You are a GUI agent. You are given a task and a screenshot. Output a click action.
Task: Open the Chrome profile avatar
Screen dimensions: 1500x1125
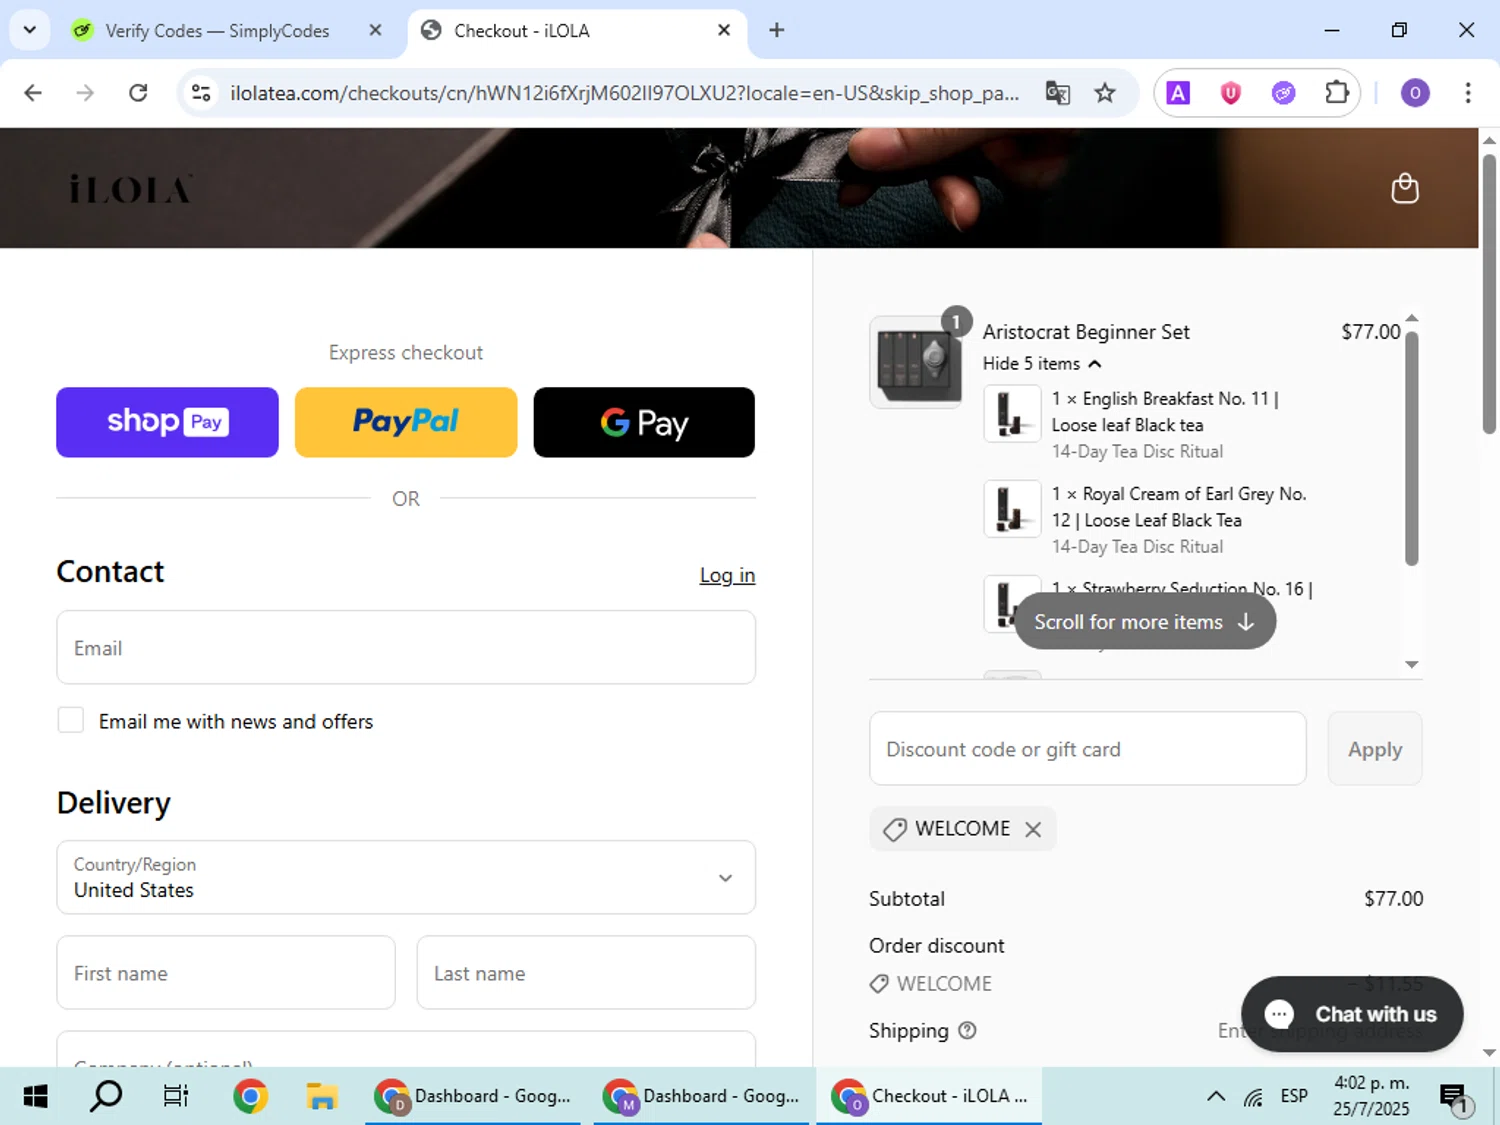pyautogui.click(x=1414, y=93)
